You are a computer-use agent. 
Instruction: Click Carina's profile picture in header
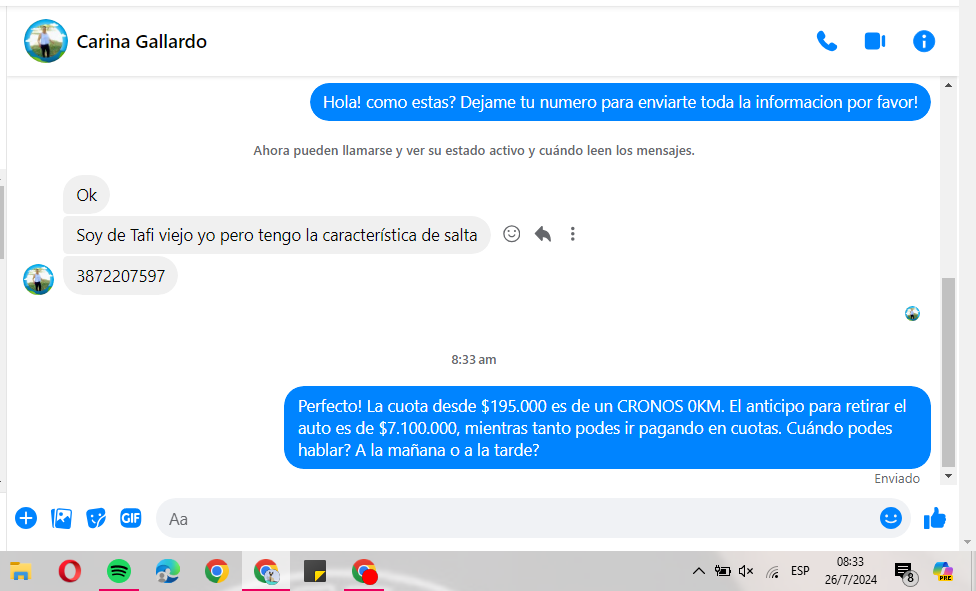click(x=46, y=42)
